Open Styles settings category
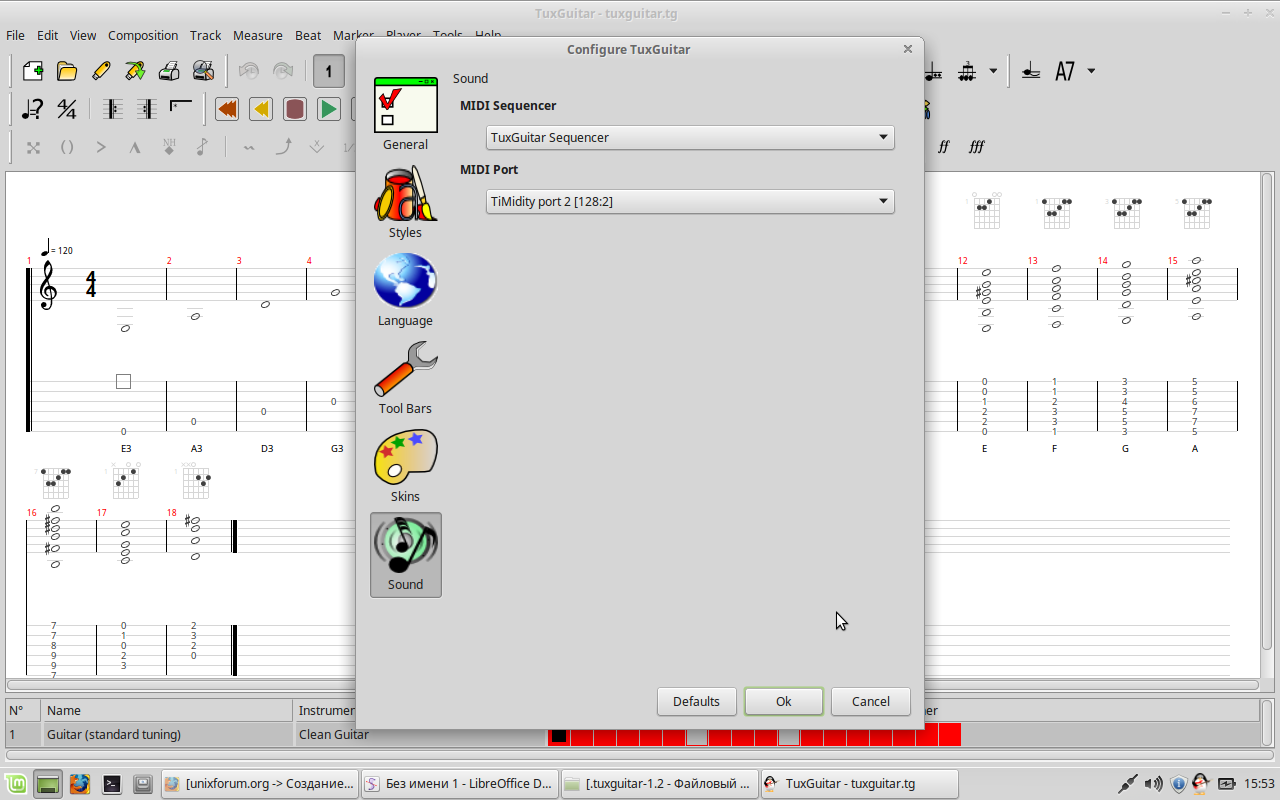This screenshot has height=800, width=1280. point(405,203)
